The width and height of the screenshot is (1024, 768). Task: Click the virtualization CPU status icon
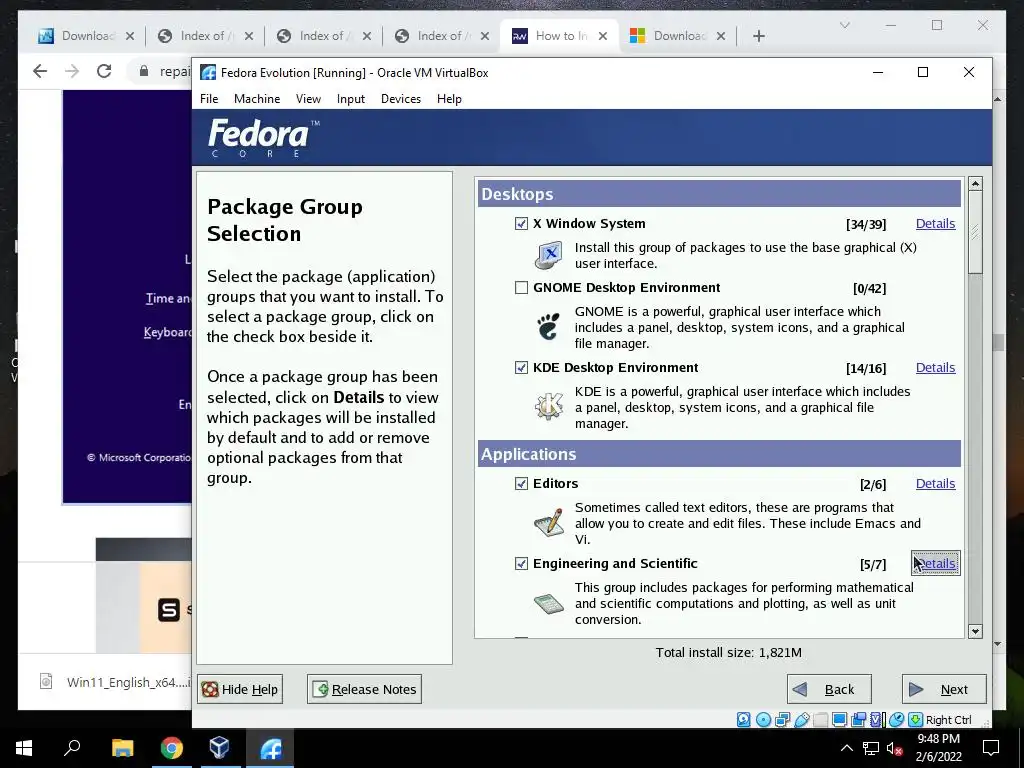(x=876, y=720)
